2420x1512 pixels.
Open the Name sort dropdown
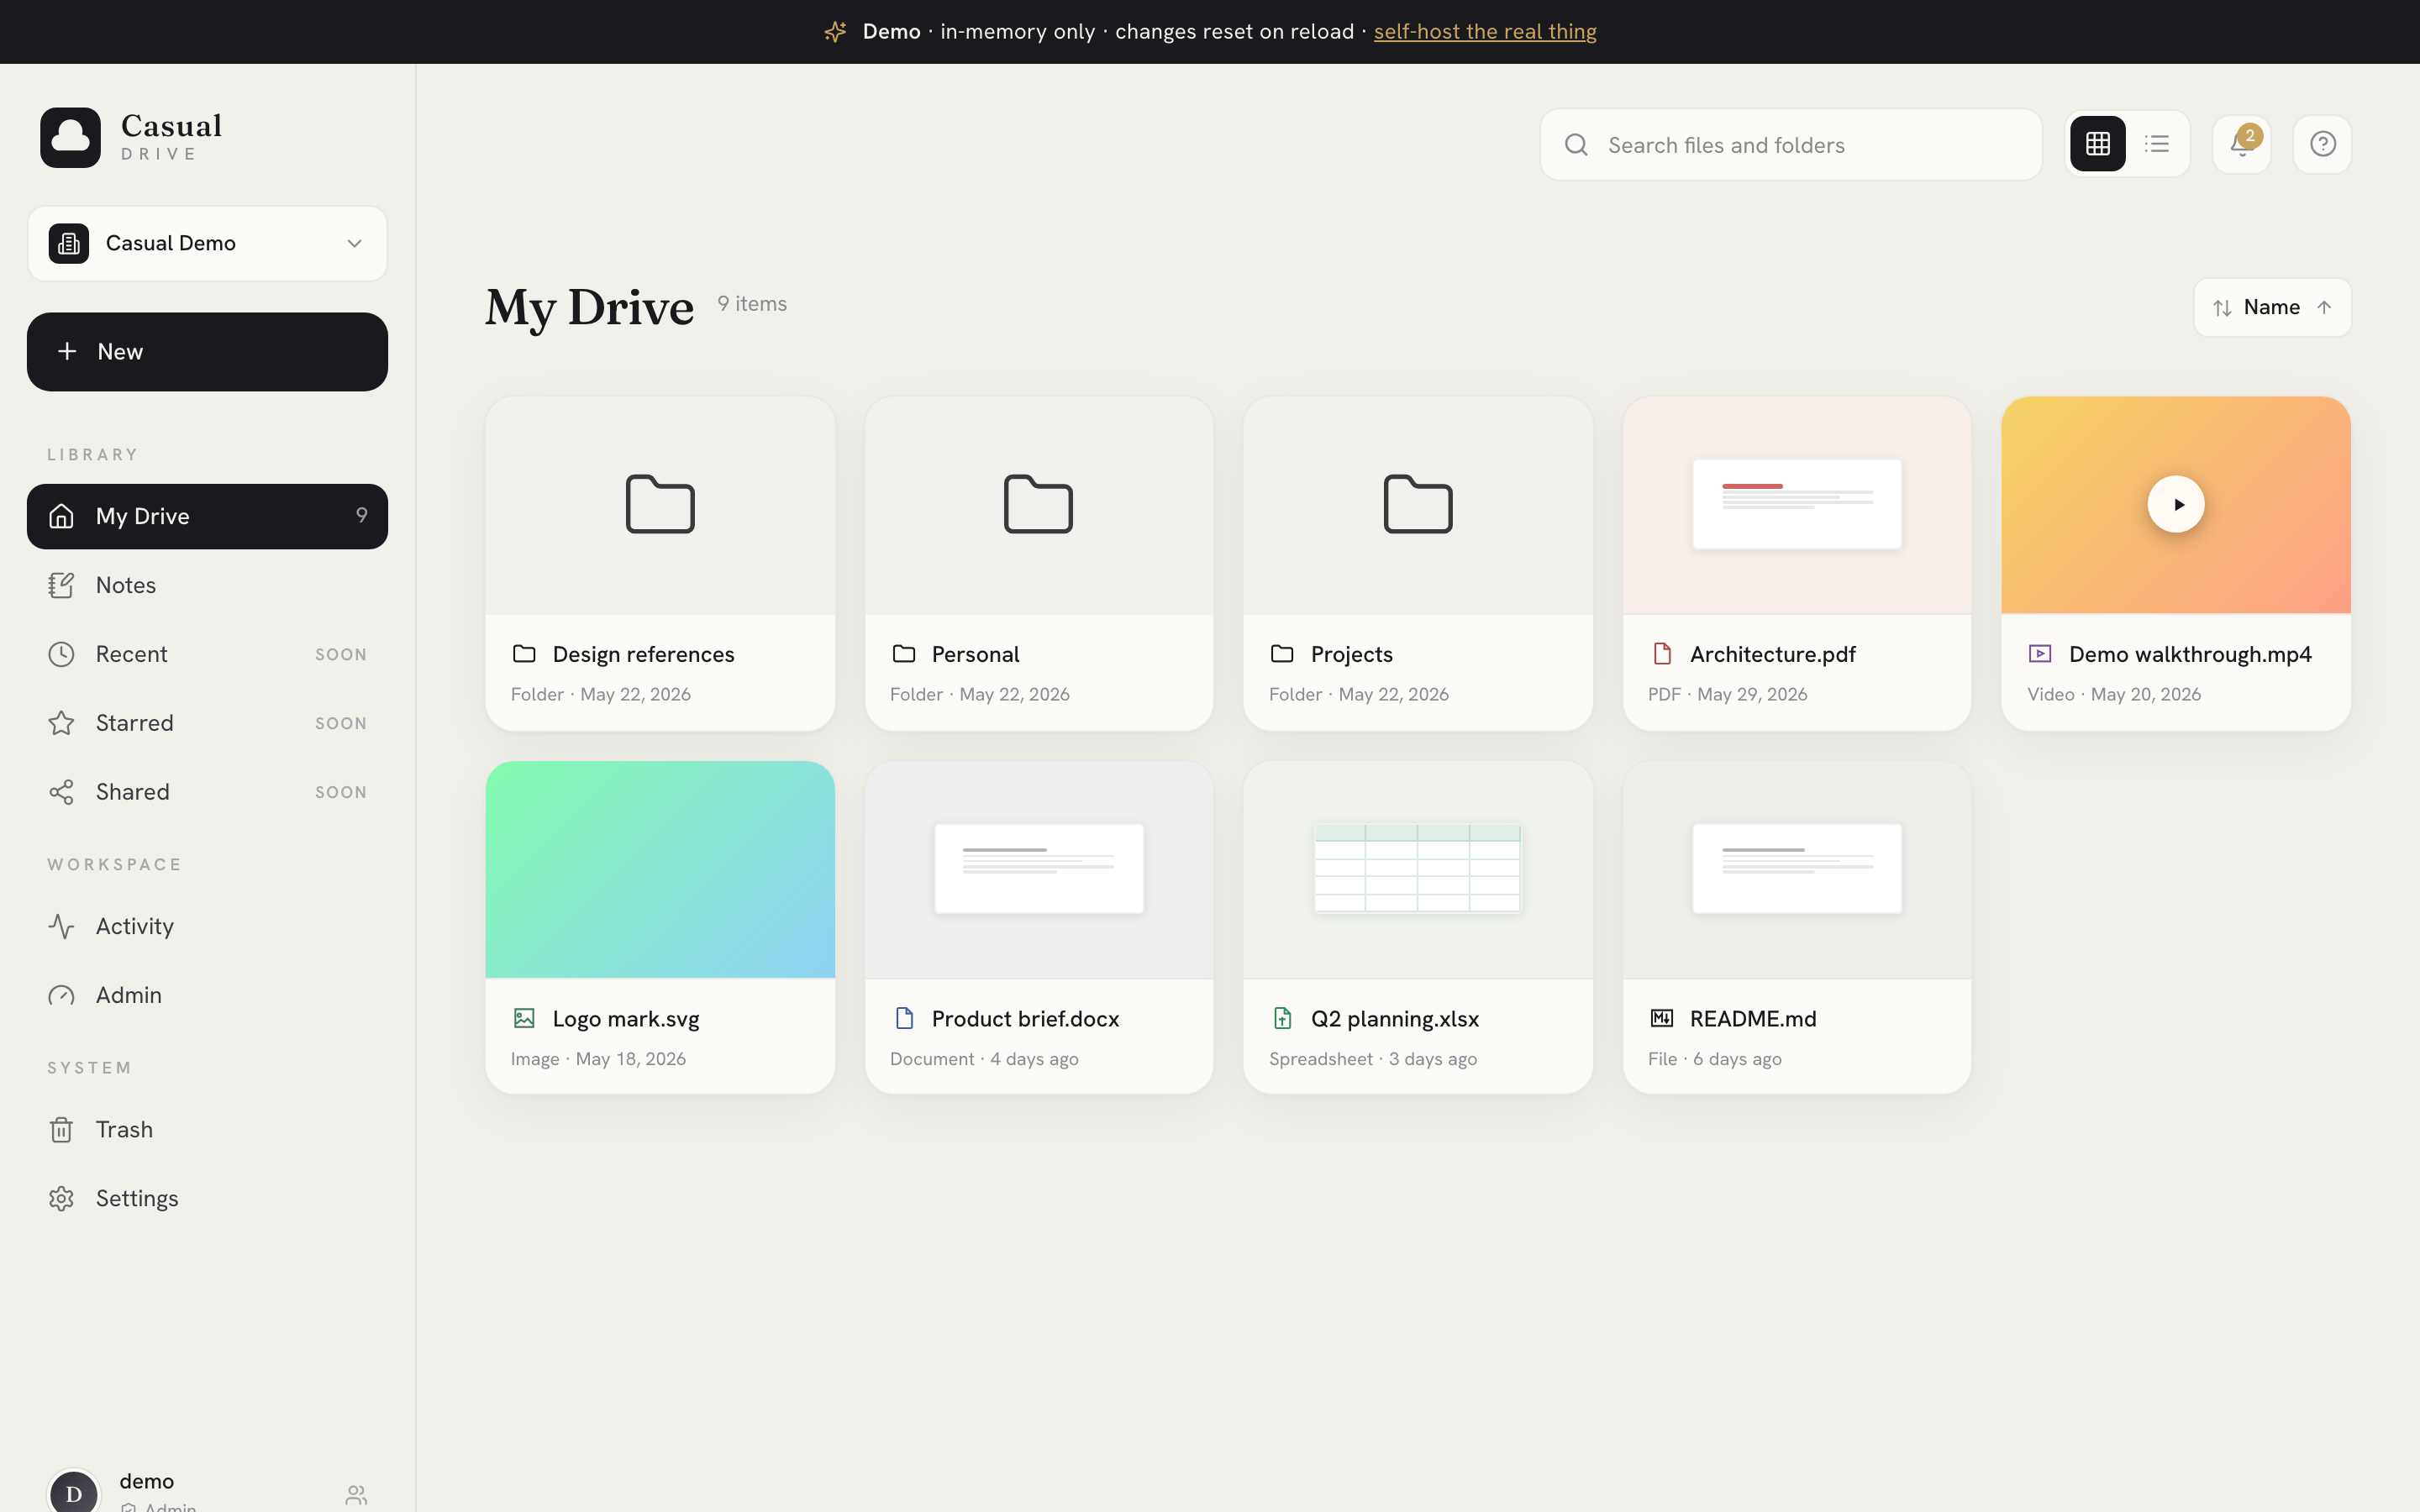click(2271, 307)
